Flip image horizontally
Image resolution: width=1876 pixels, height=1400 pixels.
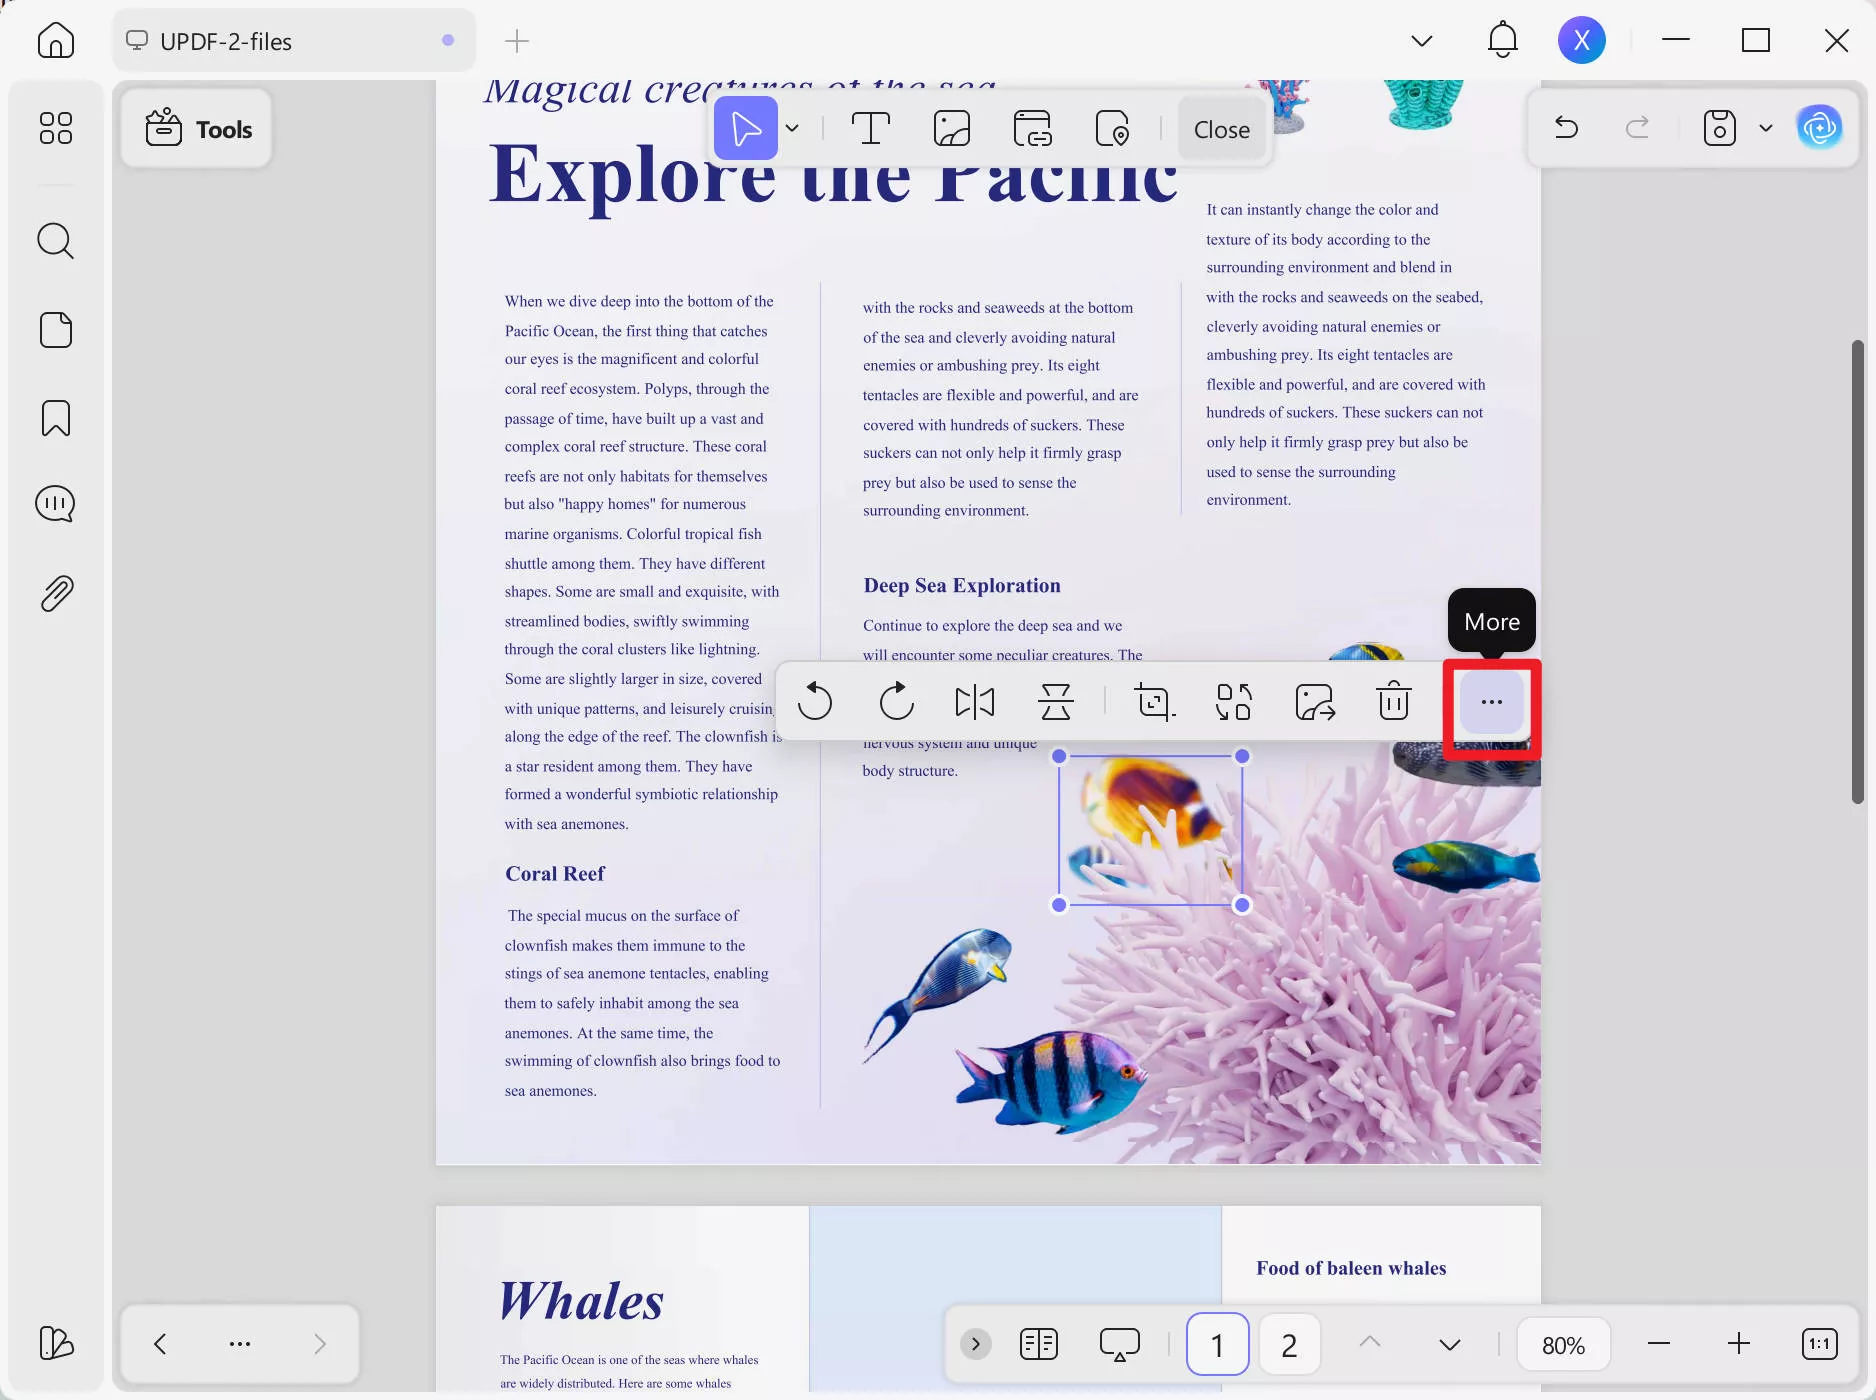pos(975,701)
